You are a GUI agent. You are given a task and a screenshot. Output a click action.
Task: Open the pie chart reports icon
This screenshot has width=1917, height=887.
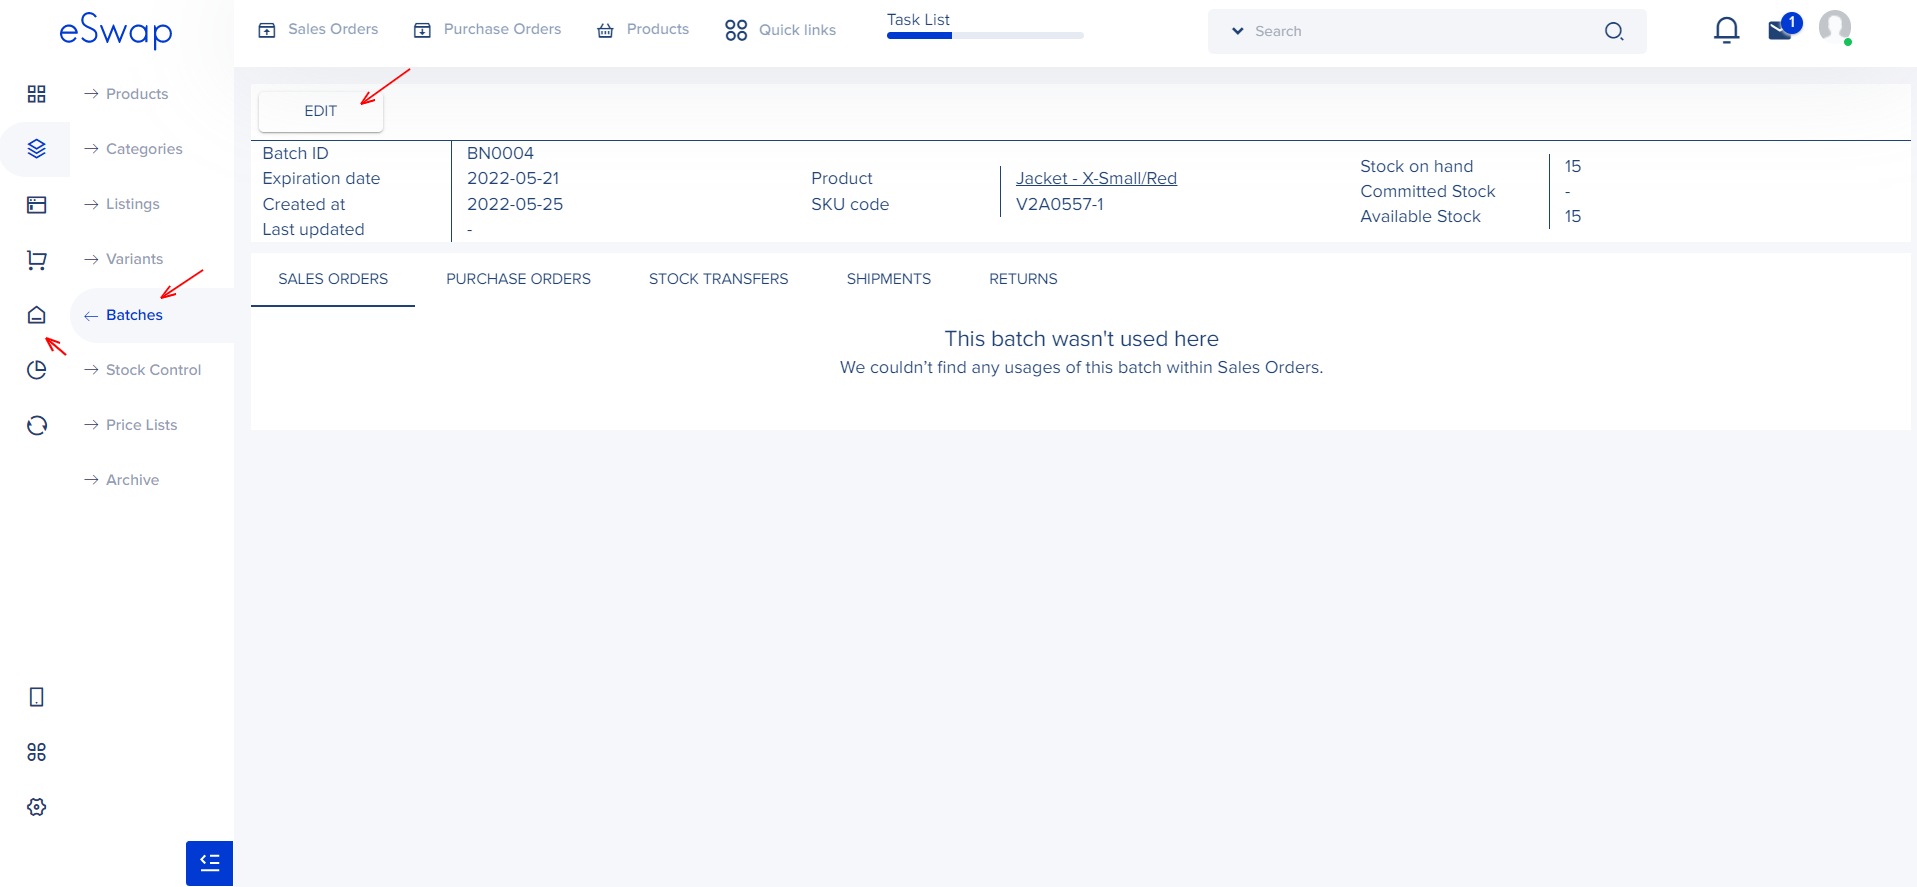tap(37, 370)
